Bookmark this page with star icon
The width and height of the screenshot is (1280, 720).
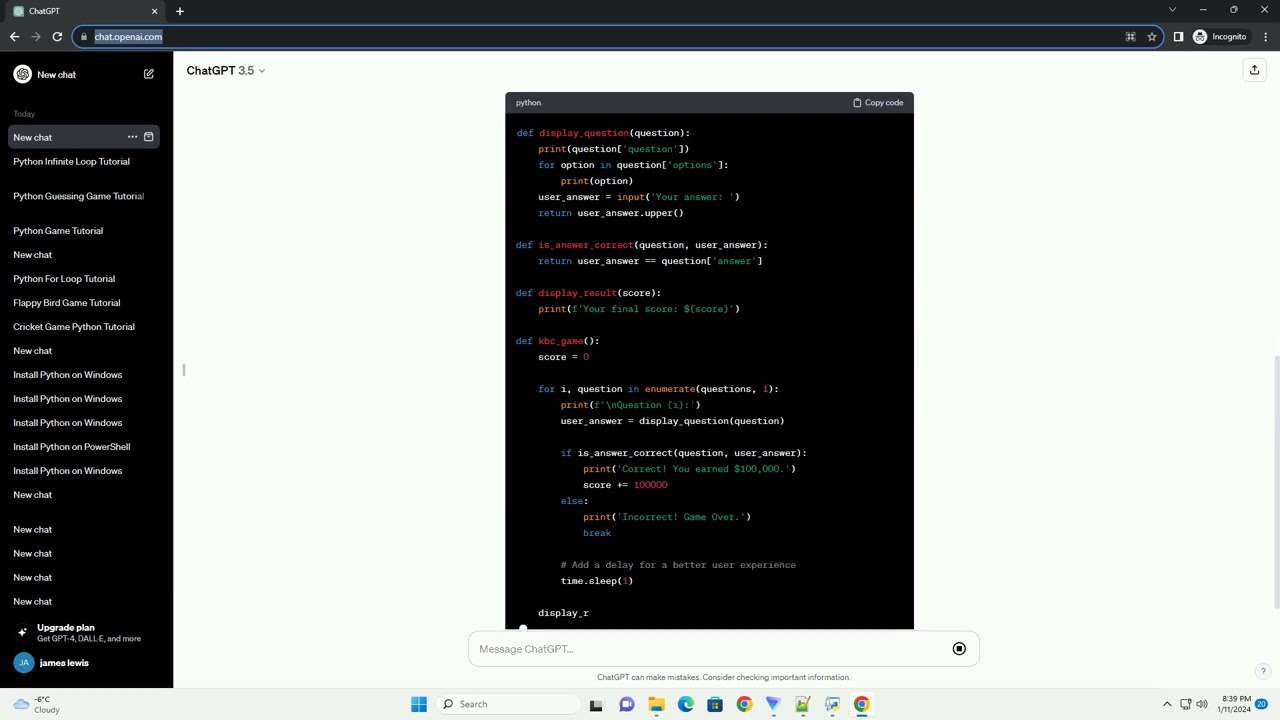point(1152,37)
